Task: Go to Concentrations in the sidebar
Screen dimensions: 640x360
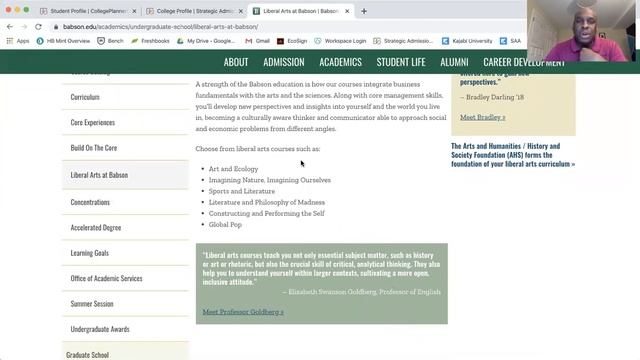Action: [90, 202]
